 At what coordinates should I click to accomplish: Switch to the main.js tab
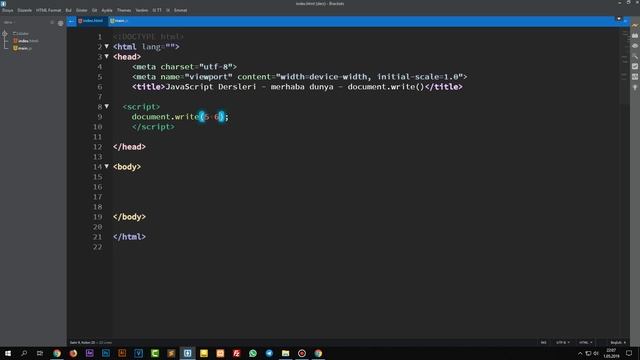(119, 21)
